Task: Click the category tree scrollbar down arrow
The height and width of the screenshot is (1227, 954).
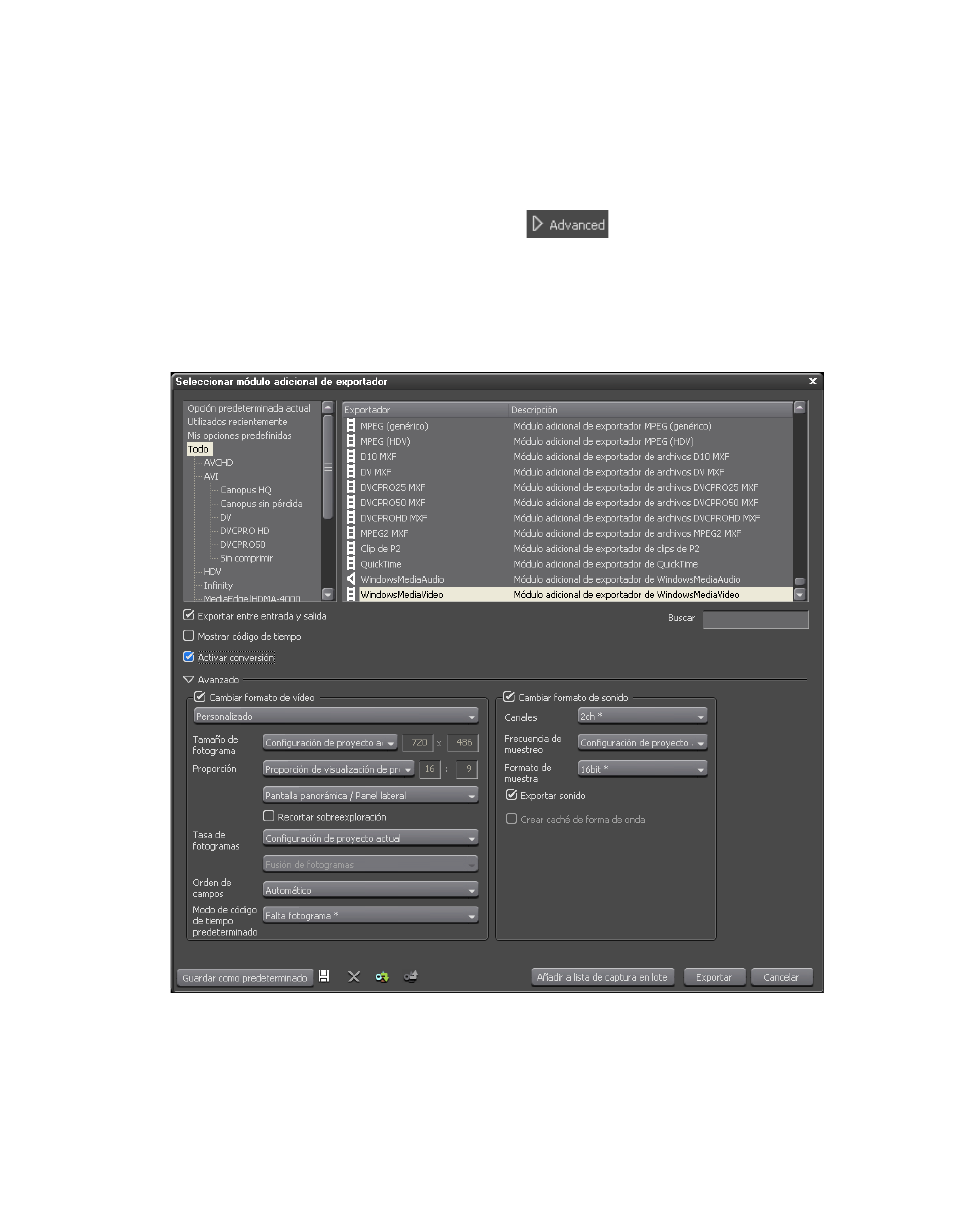Action: (327, 594)
